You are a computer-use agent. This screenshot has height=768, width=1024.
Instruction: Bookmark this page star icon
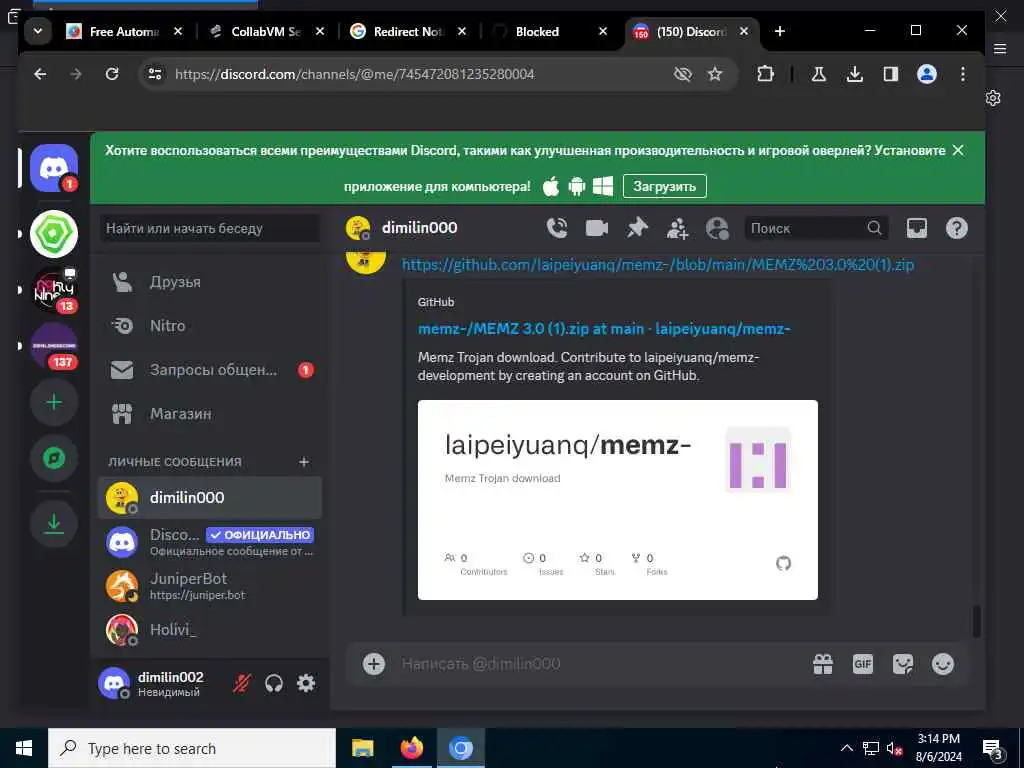(x=715, y=74)
